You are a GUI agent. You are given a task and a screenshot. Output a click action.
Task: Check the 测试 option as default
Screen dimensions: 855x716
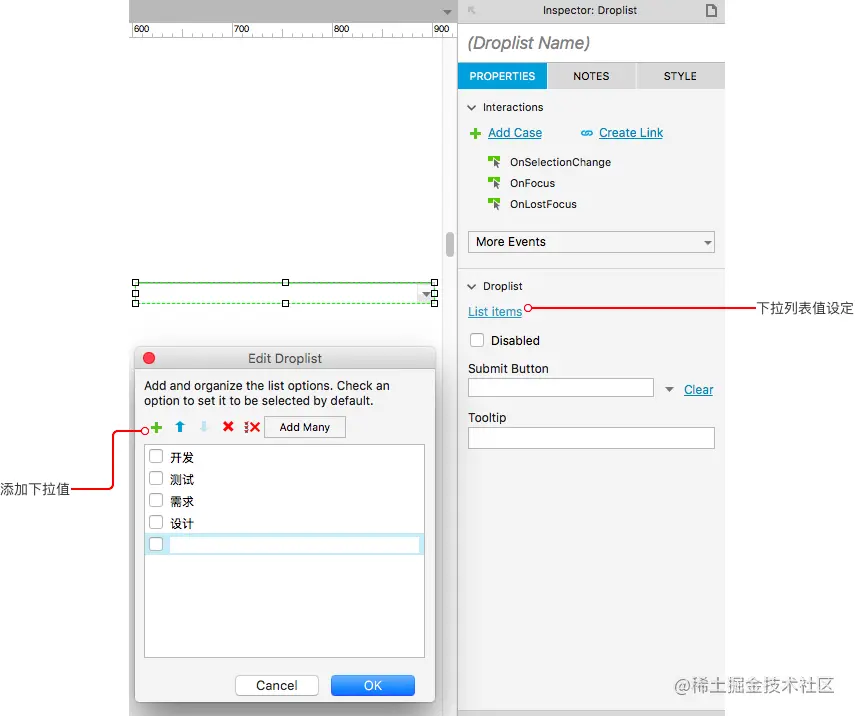pos(156,478)
